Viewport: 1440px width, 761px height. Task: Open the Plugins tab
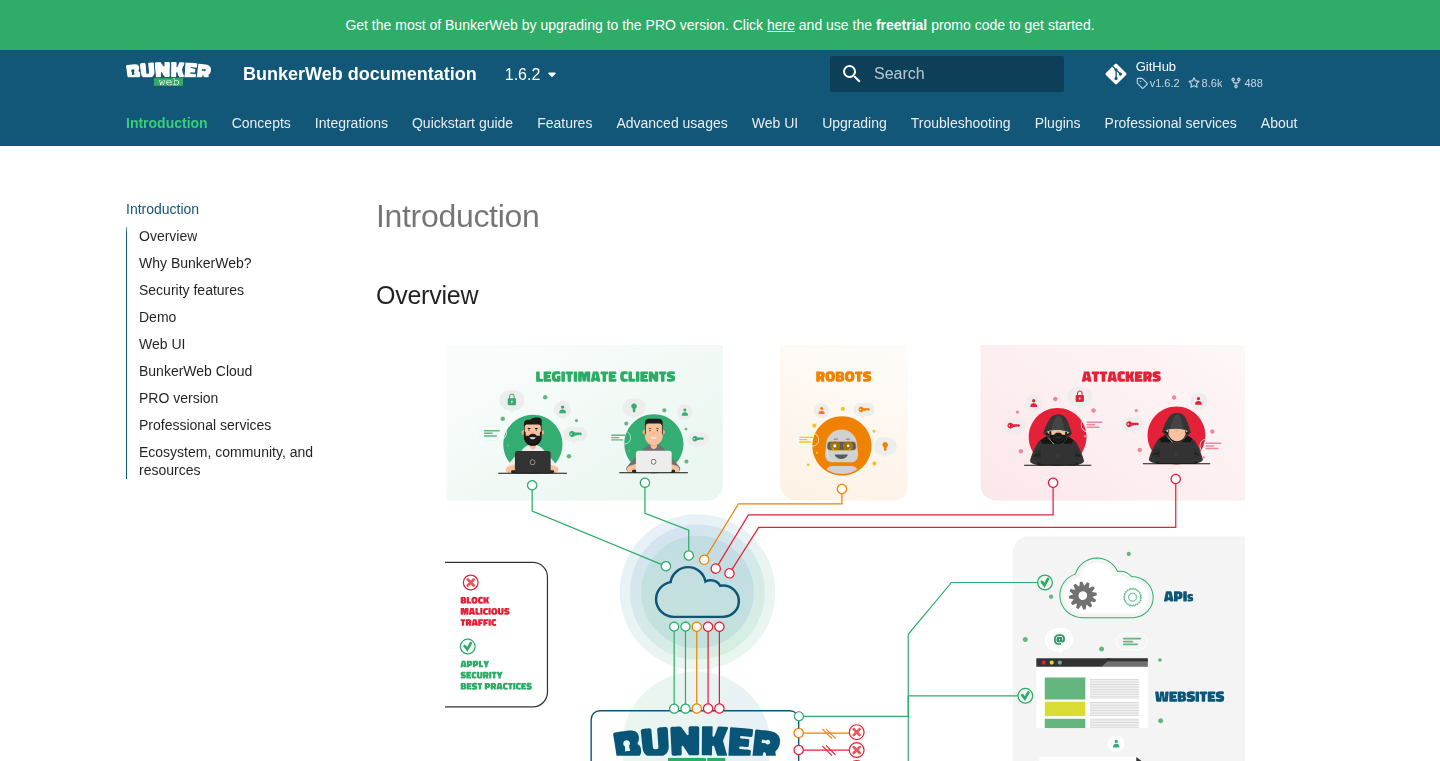click(x=1058, y=123)
